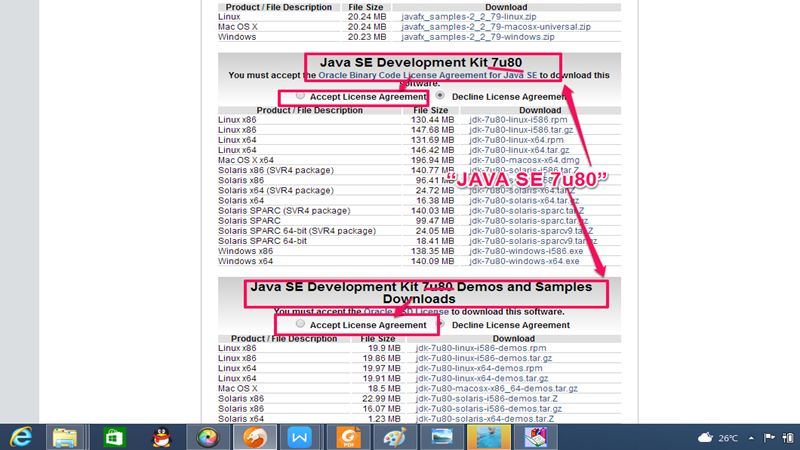800x450 pixels.
Task: Launch the Paint palette taskbar icon
Action: pyautogui.click(x=394, y=438)
